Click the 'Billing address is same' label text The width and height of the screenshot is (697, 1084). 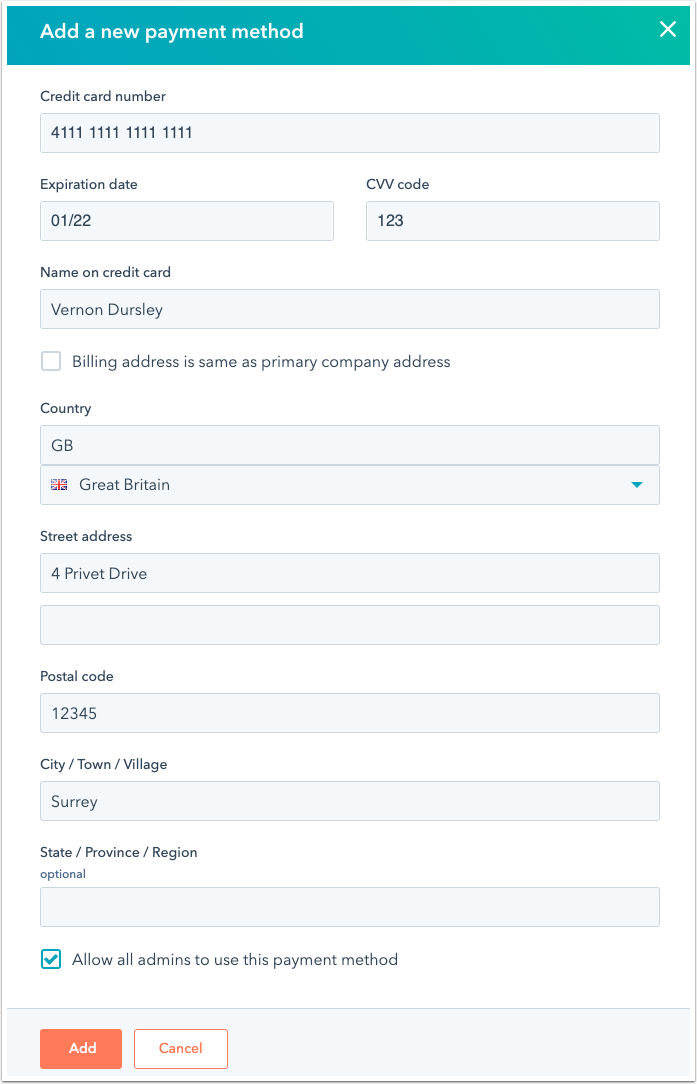pyautogui.click(x=261, y=362)
